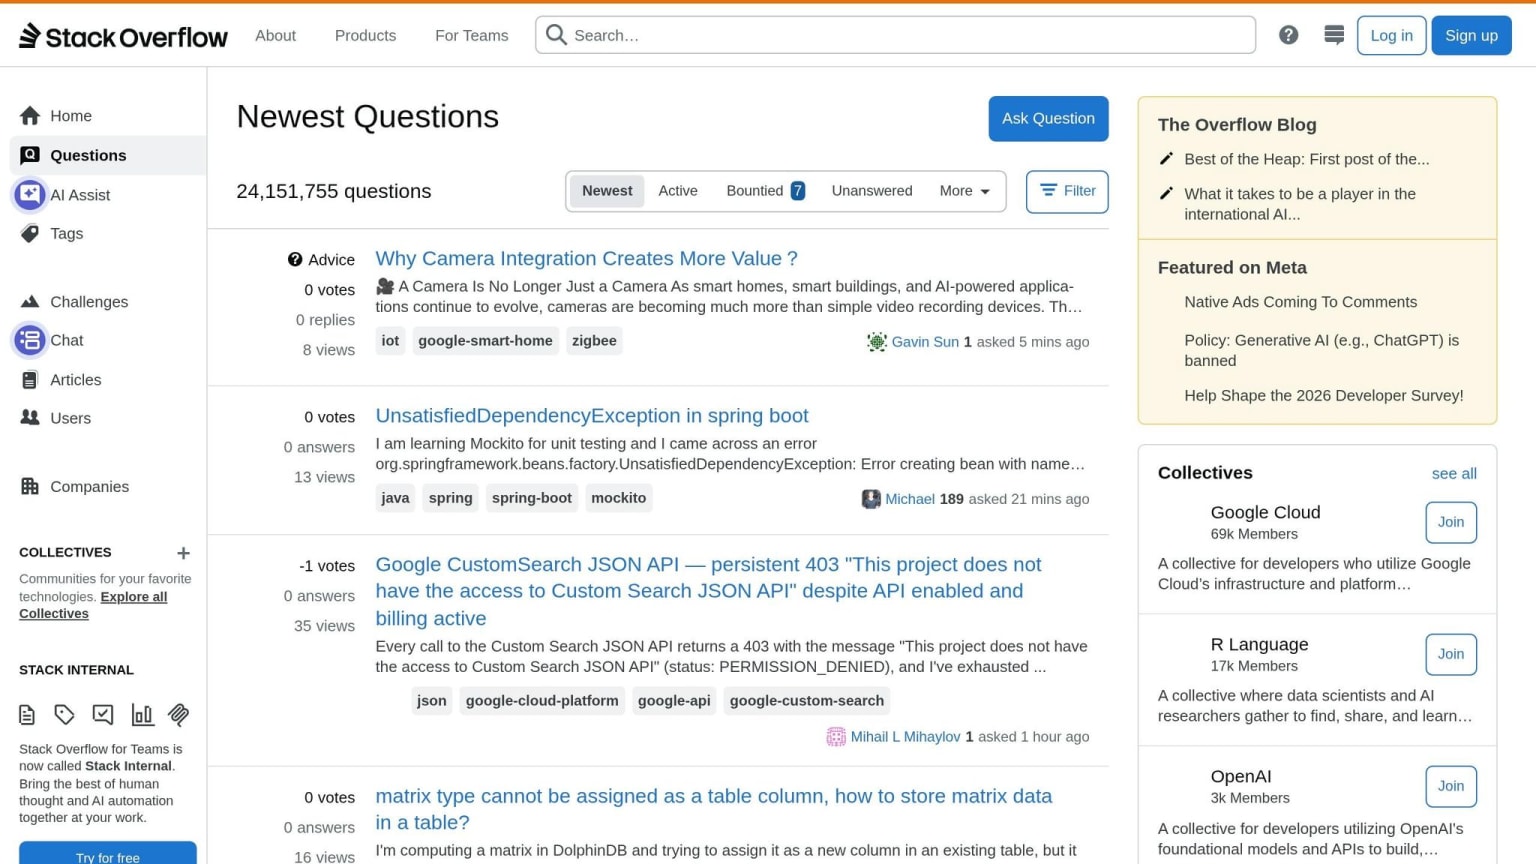Join the R Language collective
1536x864 pixels.
point(1451,654)
